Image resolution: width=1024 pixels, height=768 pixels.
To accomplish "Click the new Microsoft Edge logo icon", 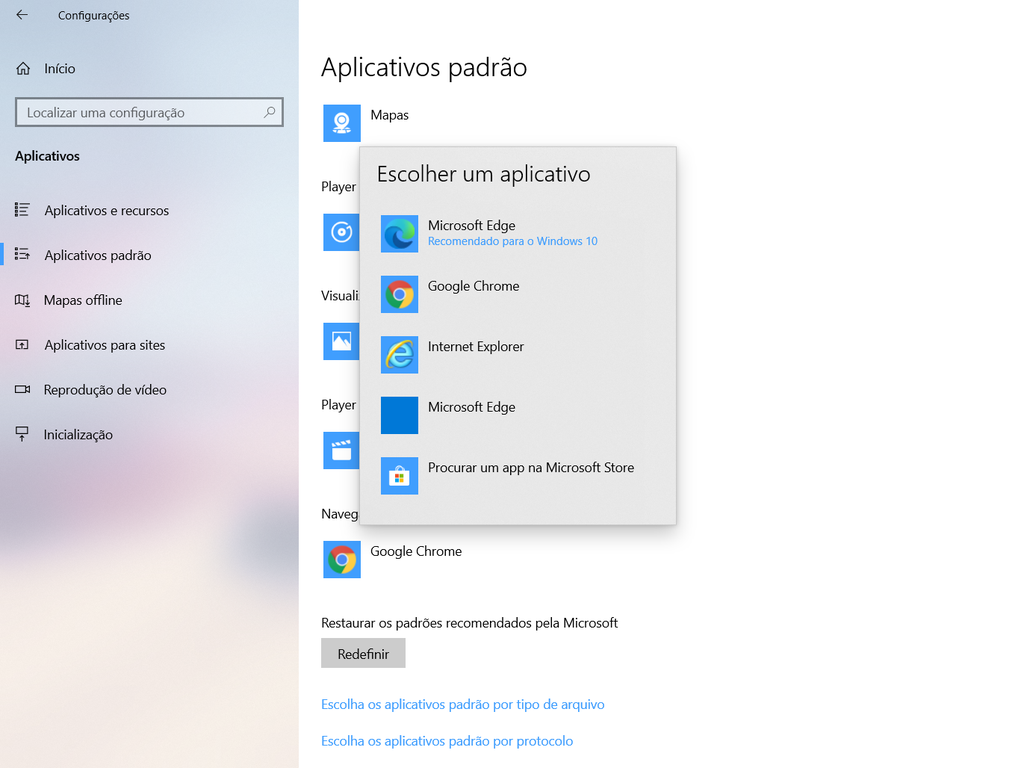I will [399, 234].
